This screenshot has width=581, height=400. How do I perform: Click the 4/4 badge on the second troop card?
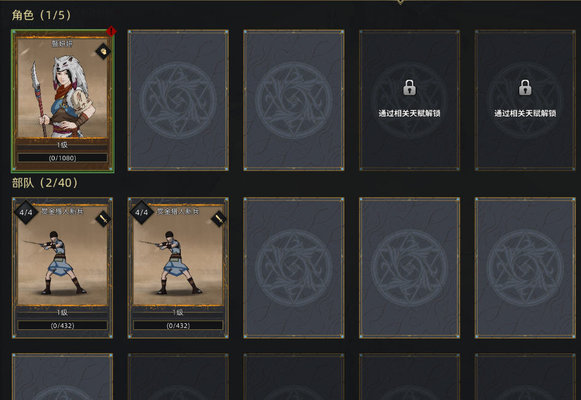point(142,212)
